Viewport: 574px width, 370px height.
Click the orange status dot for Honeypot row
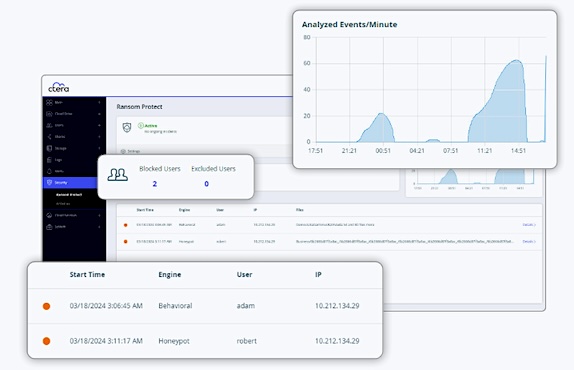coord(46,341)
